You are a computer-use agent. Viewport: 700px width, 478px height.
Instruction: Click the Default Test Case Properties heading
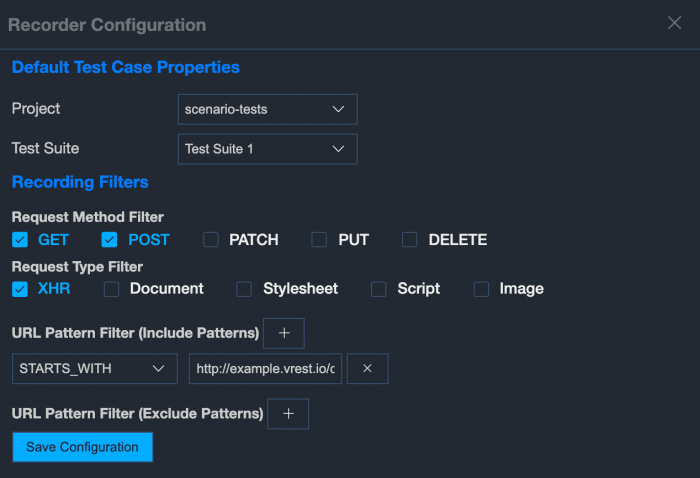126,67
